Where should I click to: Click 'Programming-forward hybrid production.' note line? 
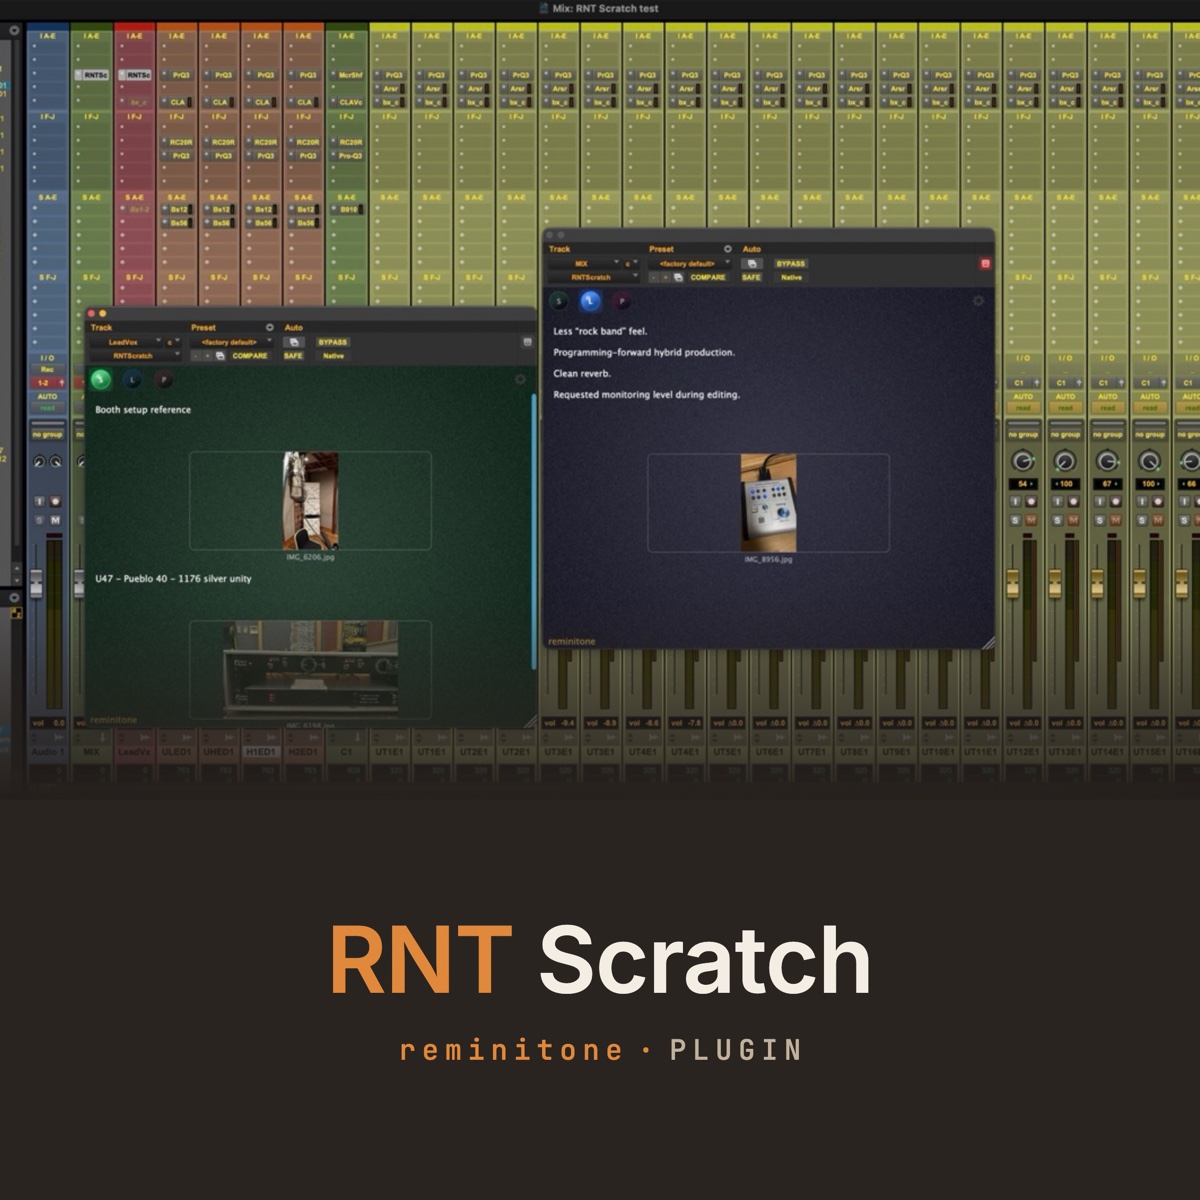(x=644, y=353)
